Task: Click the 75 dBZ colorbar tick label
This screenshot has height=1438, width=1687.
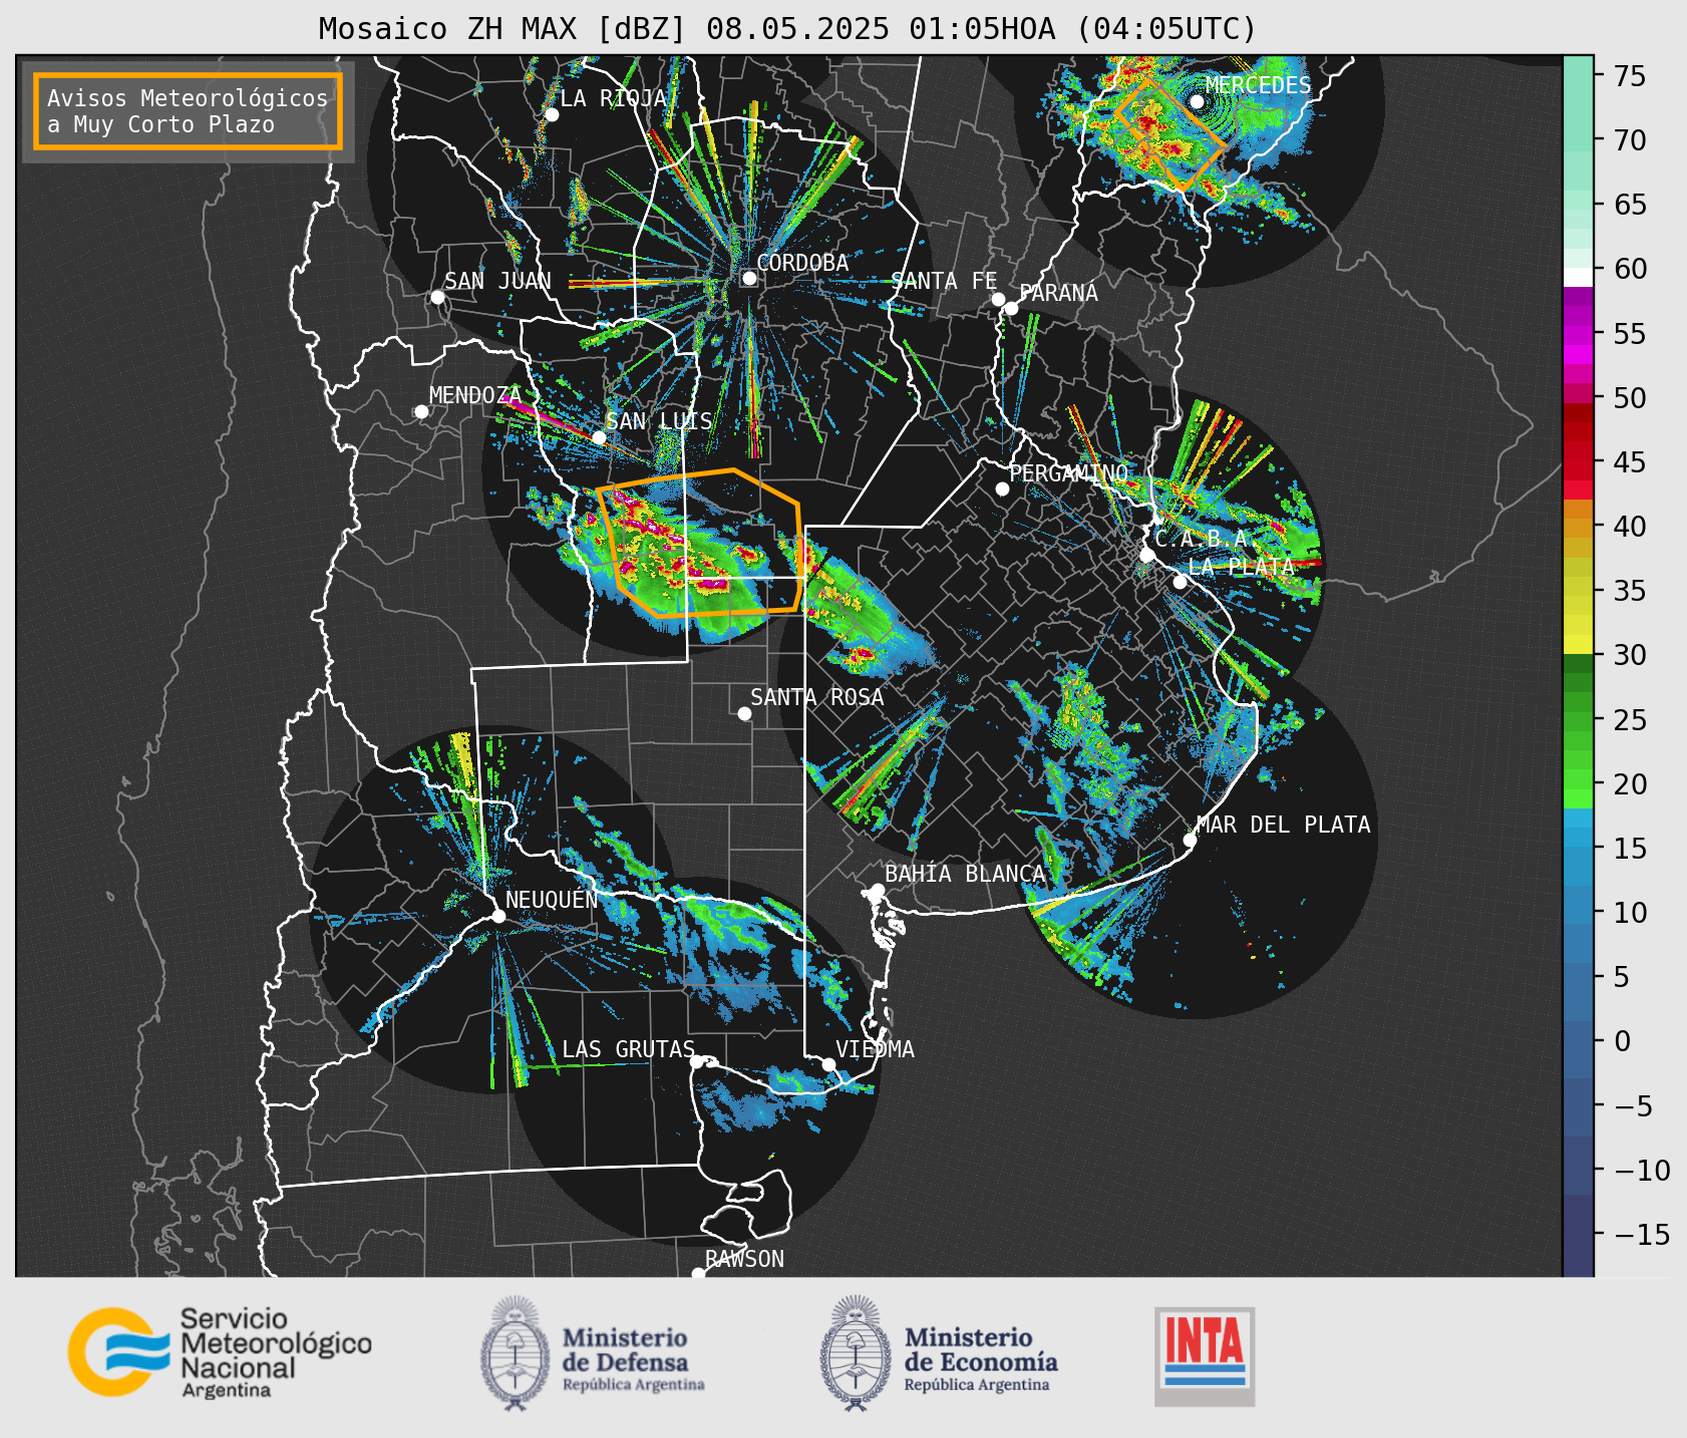Action: [1629, 76]
